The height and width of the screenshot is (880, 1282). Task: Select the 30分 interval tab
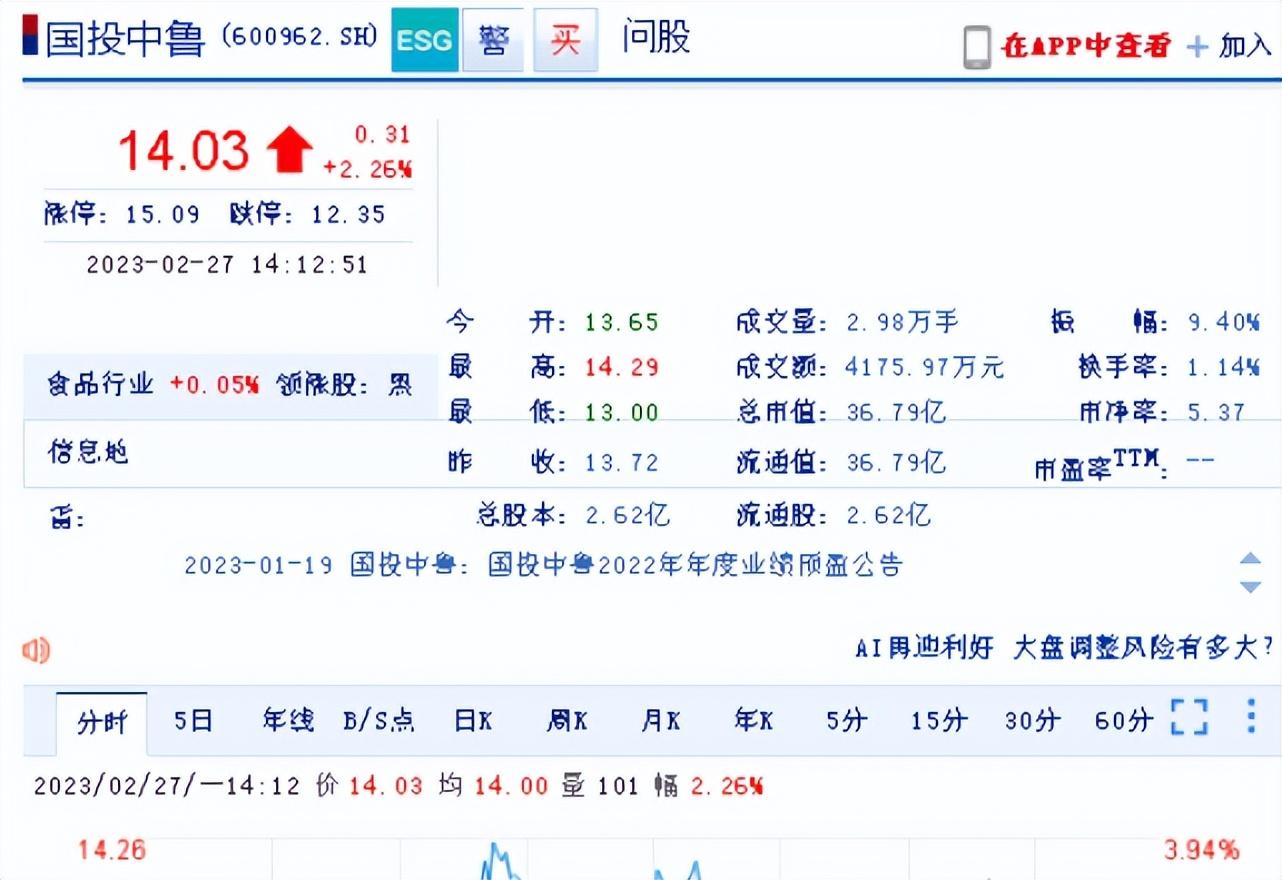[1032, 720]
